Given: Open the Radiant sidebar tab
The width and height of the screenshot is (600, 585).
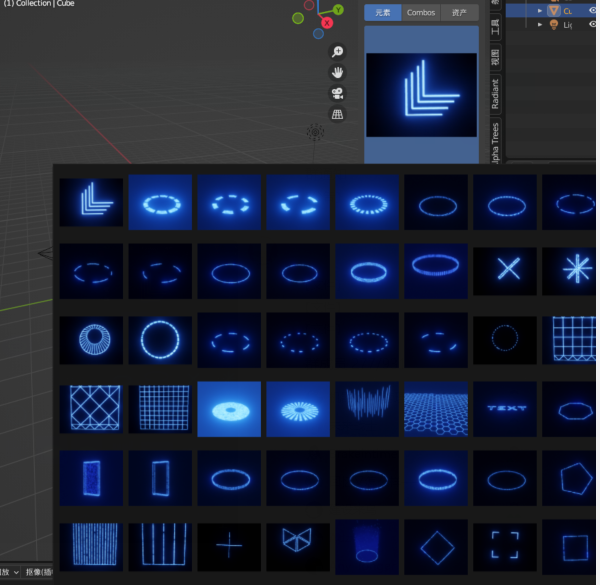Looking at the screenshot, I should coord(495,94).
